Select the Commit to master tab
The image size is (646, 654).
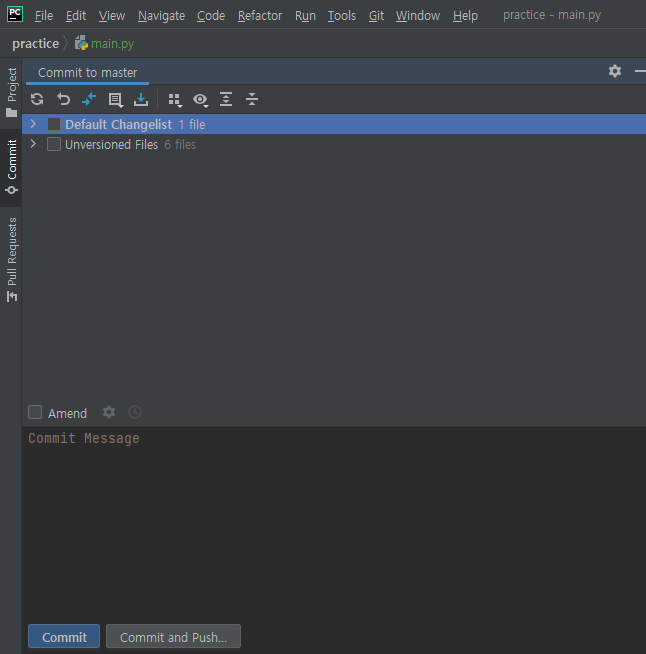[88, 73]
